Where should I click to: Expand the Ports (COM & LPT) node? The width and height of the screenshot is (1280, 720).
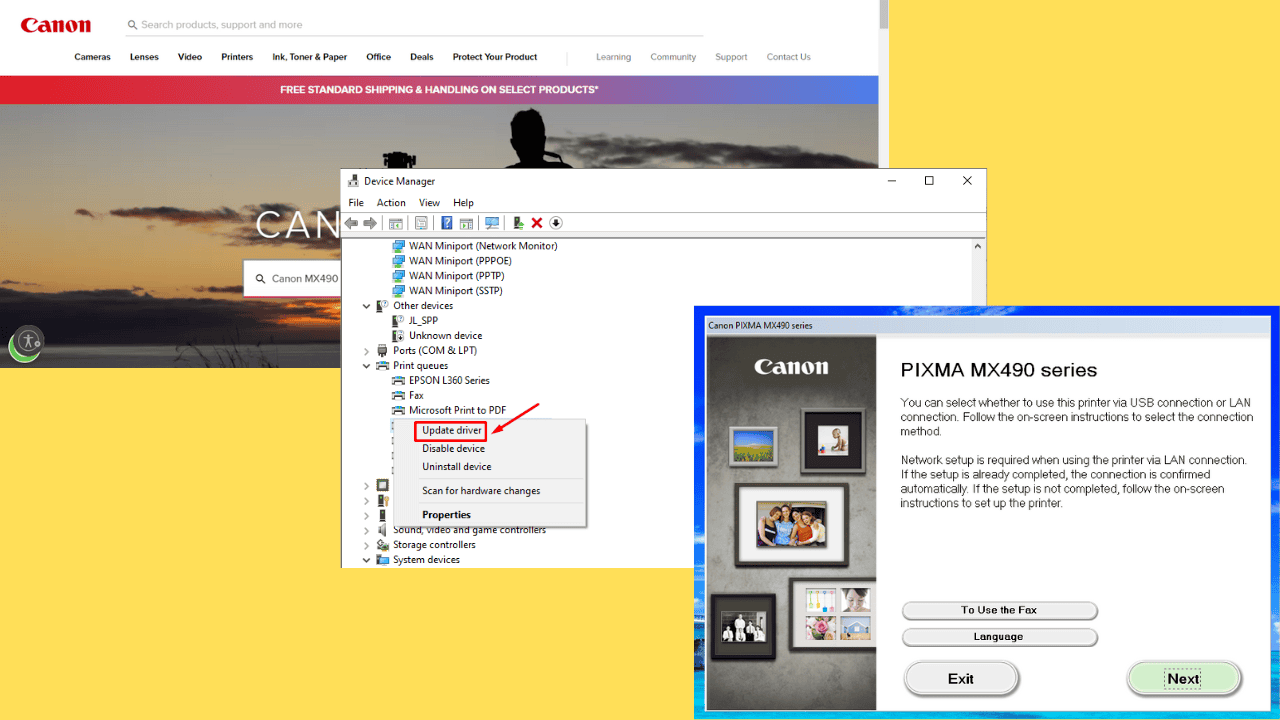[367, 351]
